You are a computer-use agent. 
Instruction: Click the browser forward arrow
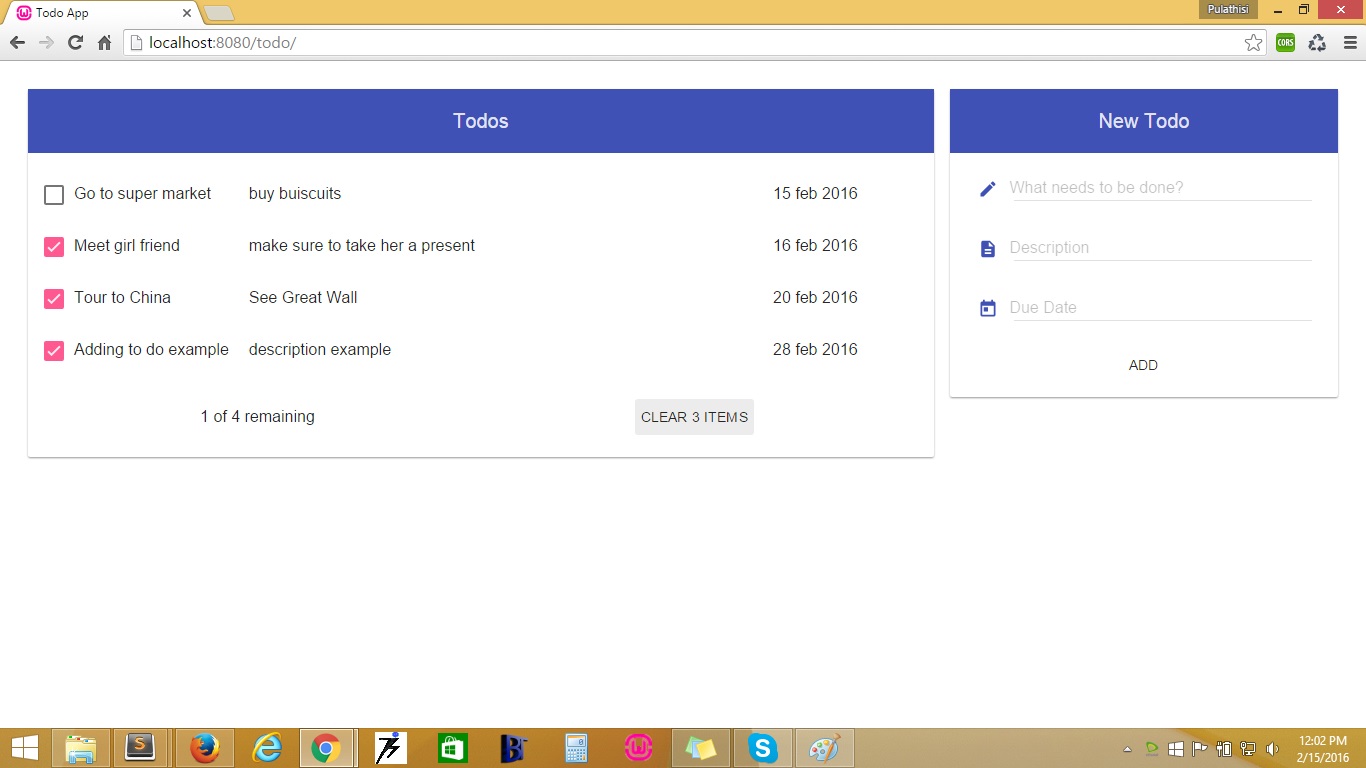[46, 43]
